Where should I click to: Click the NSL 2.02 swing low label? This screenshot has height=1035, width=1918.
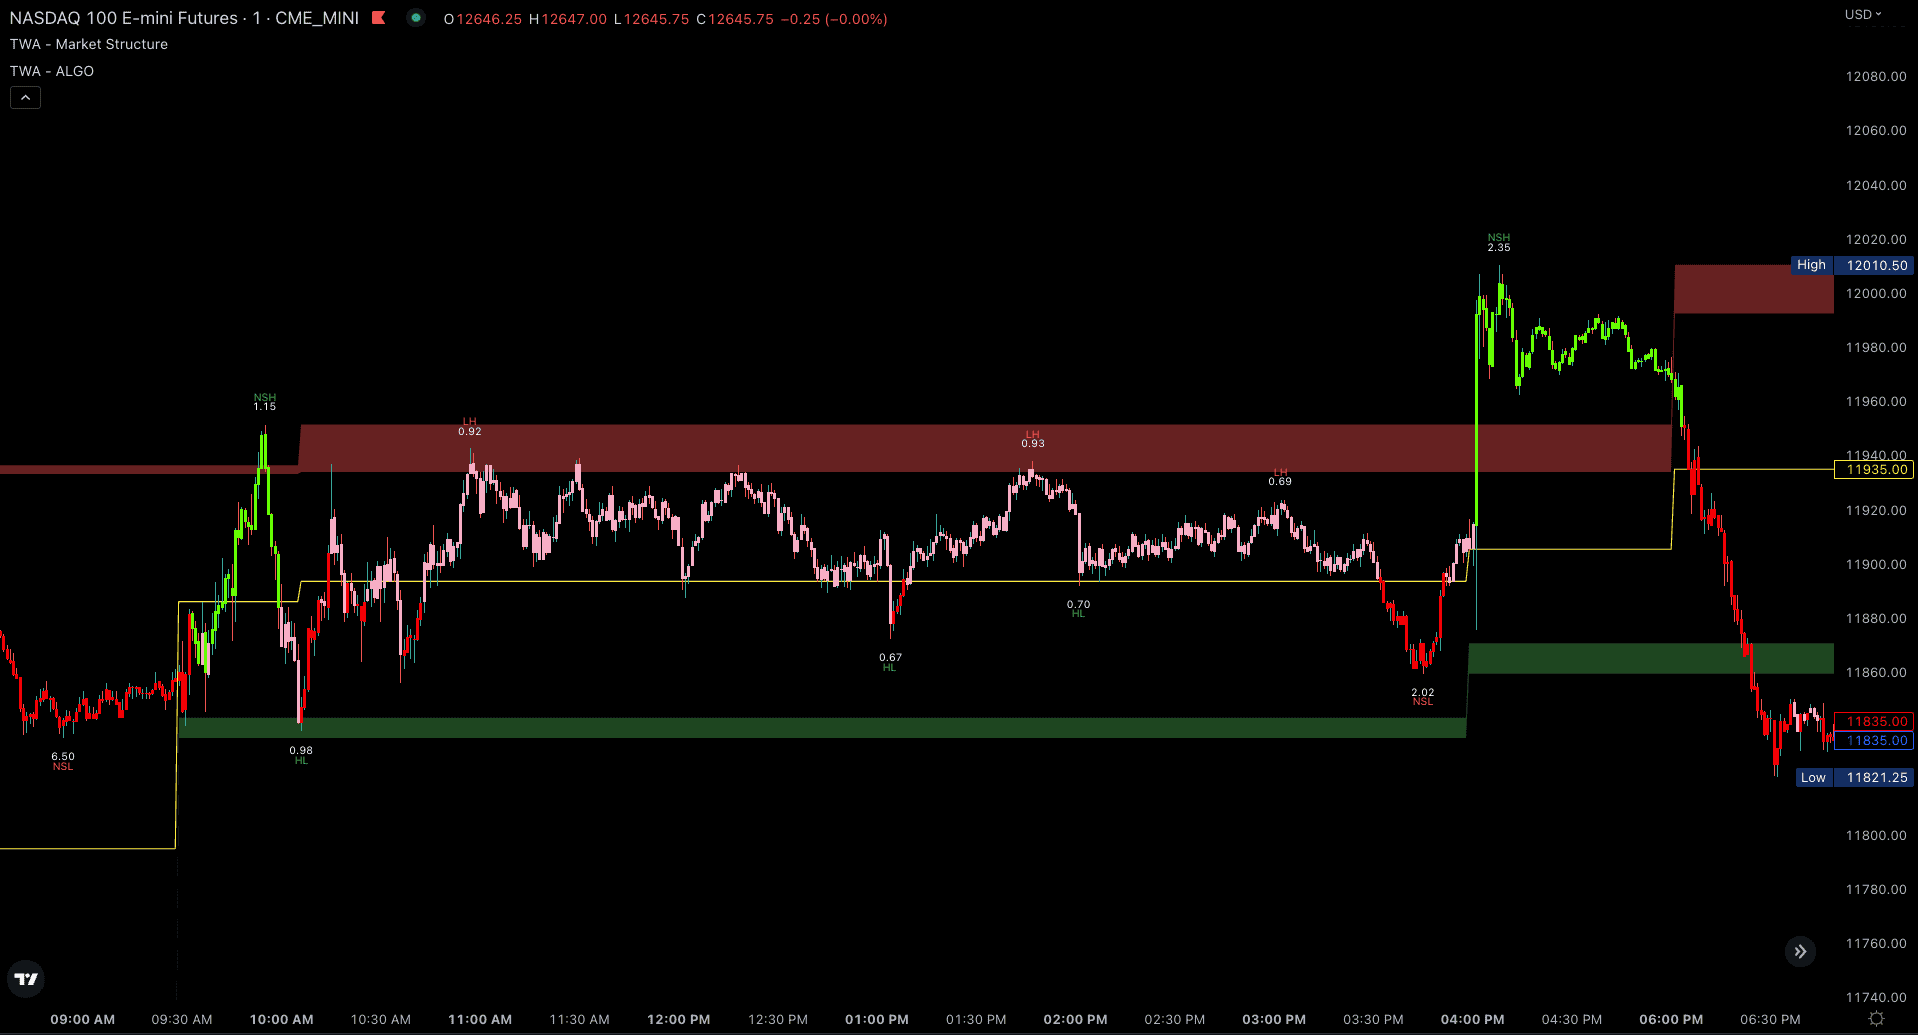[x=1422, y=697]
